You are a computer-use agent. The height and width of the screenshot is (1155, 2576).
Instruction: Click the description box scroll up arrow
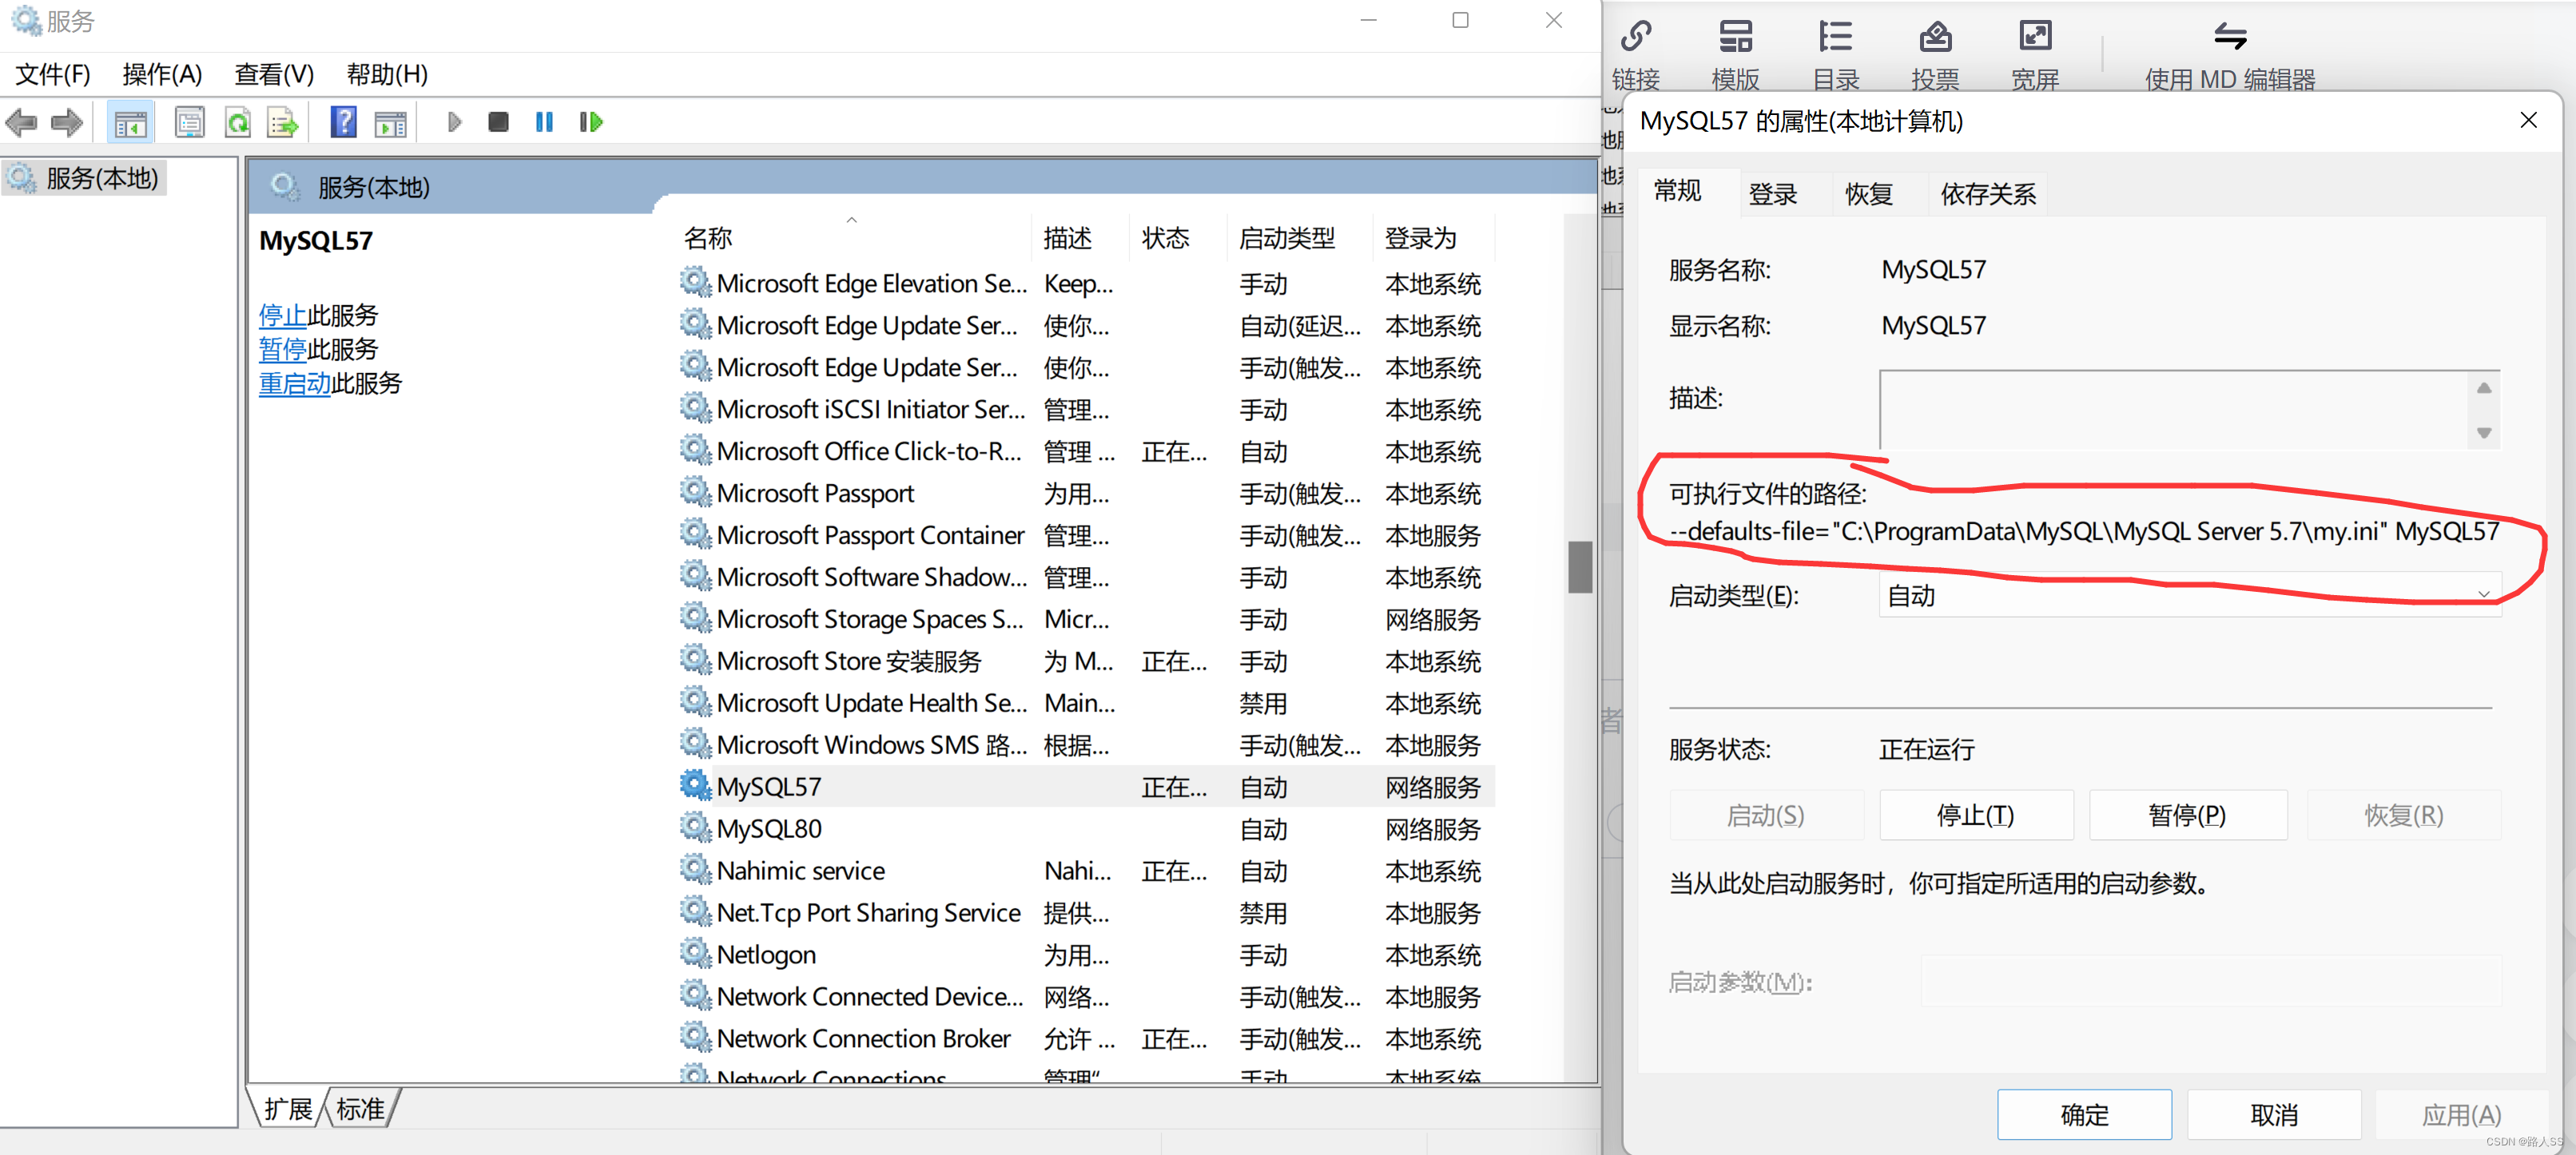coord(2484,388)
